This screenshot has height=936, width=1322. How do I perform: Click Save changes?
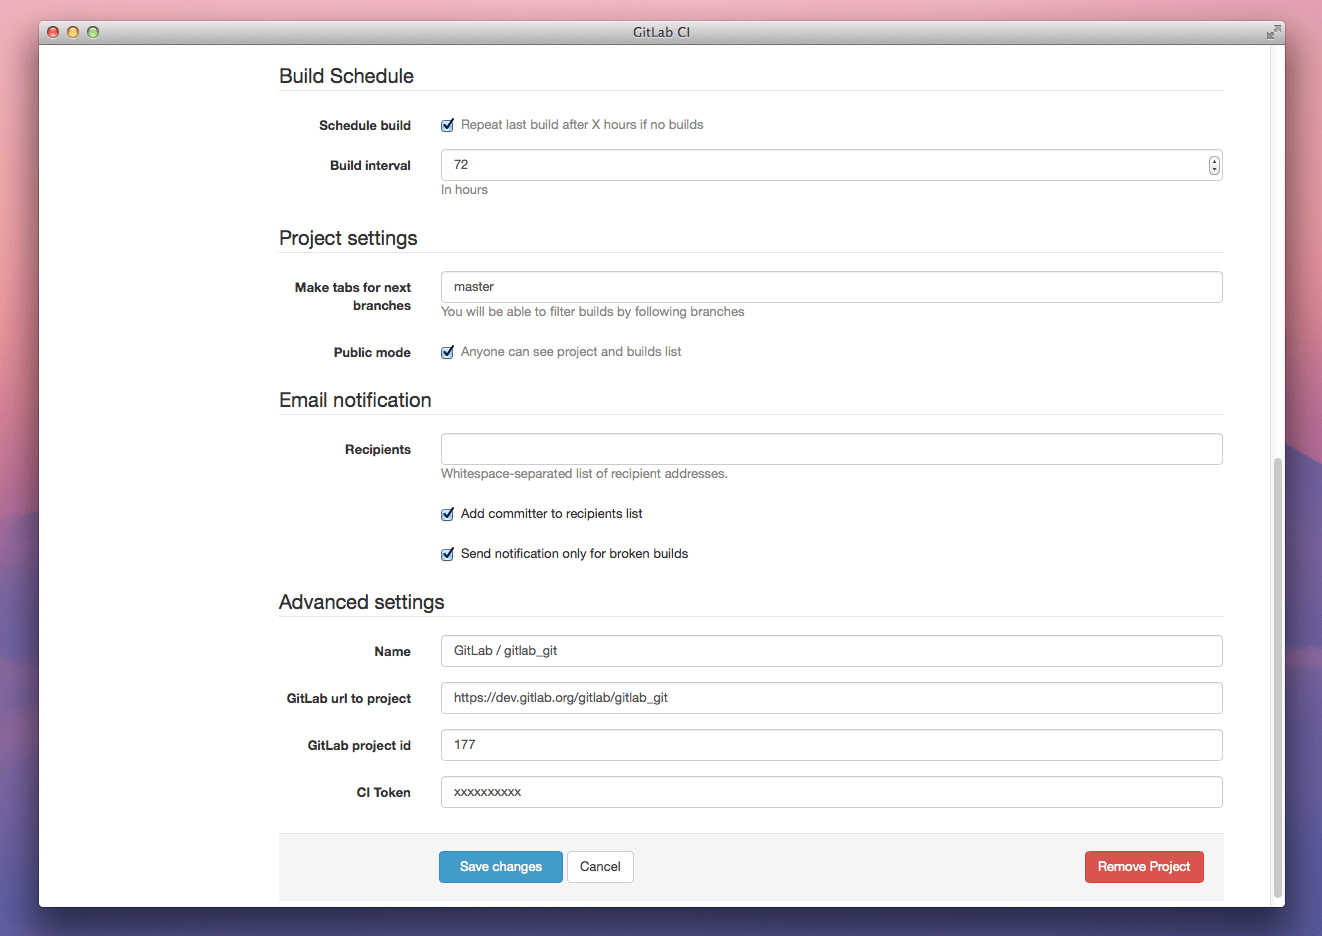500,867
